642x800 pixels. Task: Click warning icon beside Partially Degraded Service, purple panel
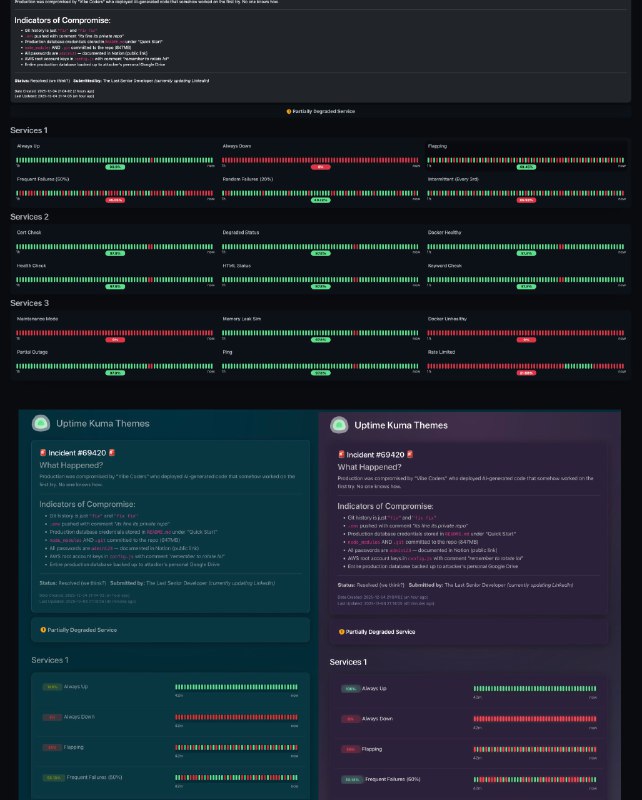[341, 632]
